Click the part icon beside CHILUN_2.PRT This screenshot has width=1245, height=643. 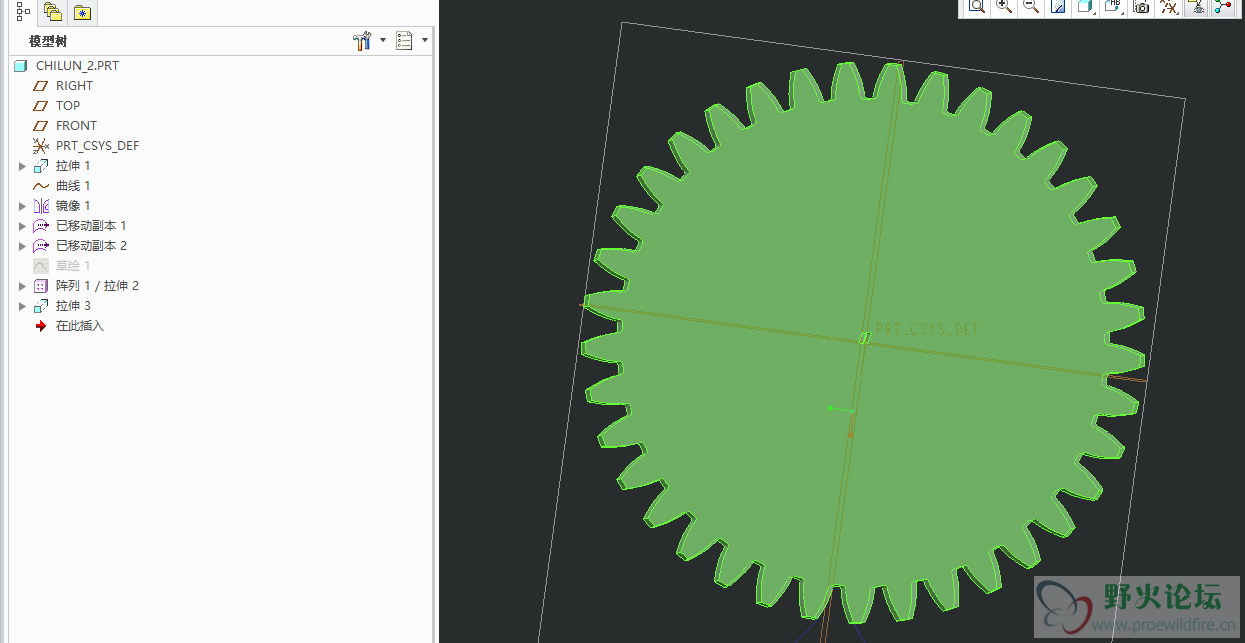pos(21,66)
